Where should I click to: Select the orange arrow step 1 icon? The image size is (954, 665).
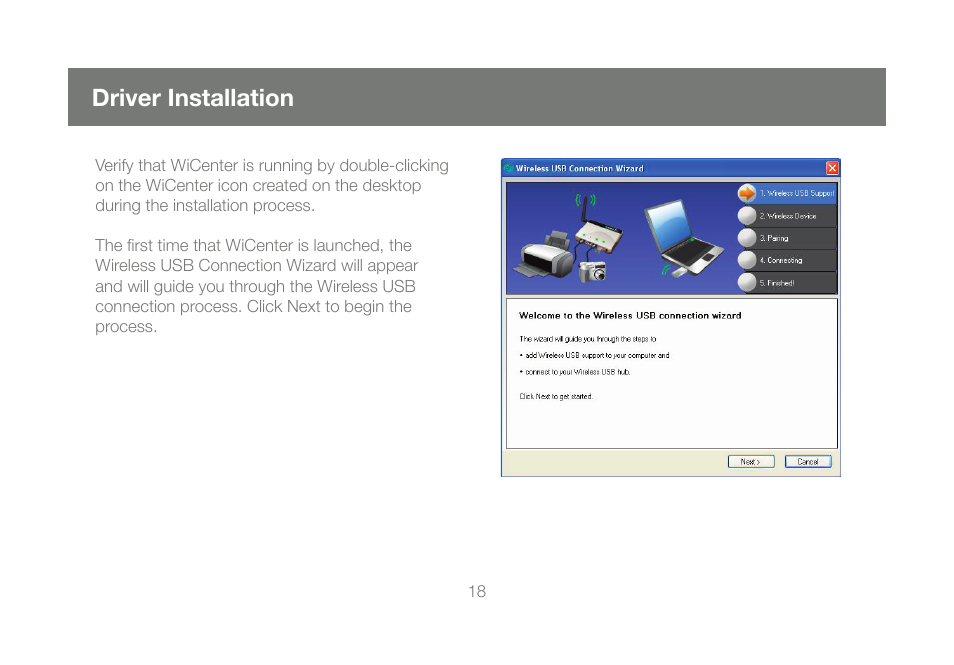point(747,193)
